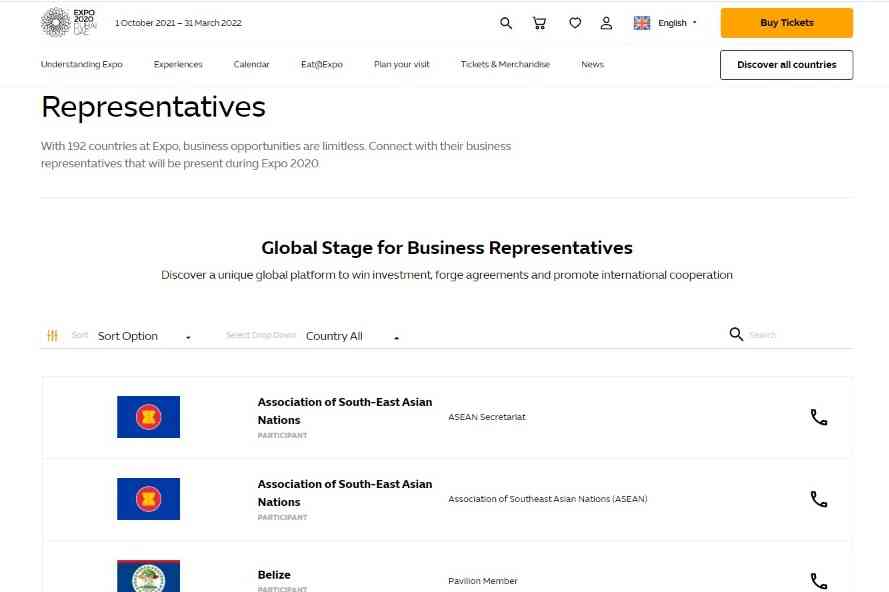Image resolution: width=889 pixels, height=592 pixels.
Task: Open the Calendar menu item
Action: 251,64
